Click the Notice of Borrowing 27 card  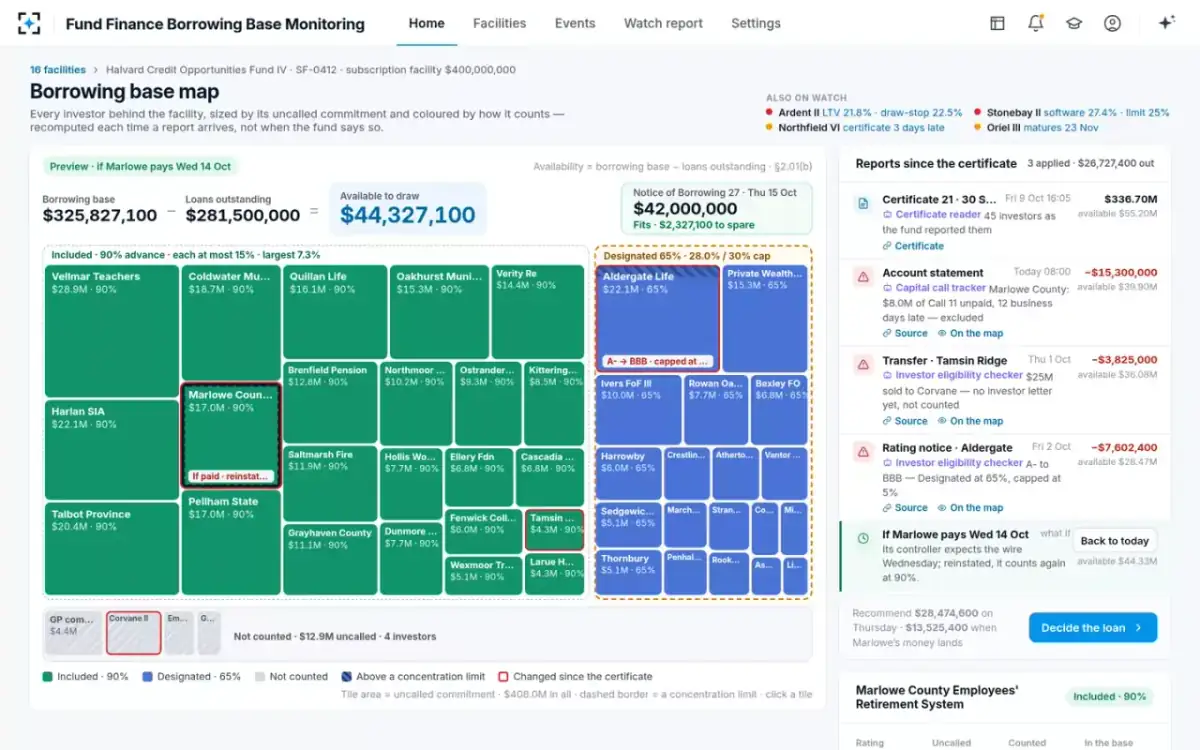click(716, 208)
